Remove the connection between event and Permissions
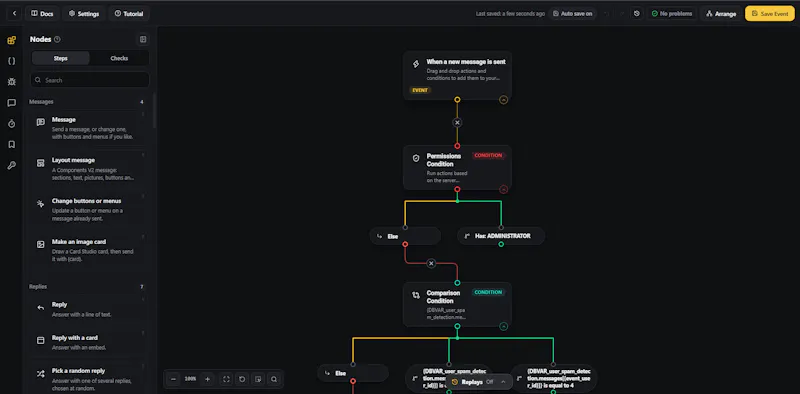The height and width of the screenshot is (394, 800). tap(457, 122)
